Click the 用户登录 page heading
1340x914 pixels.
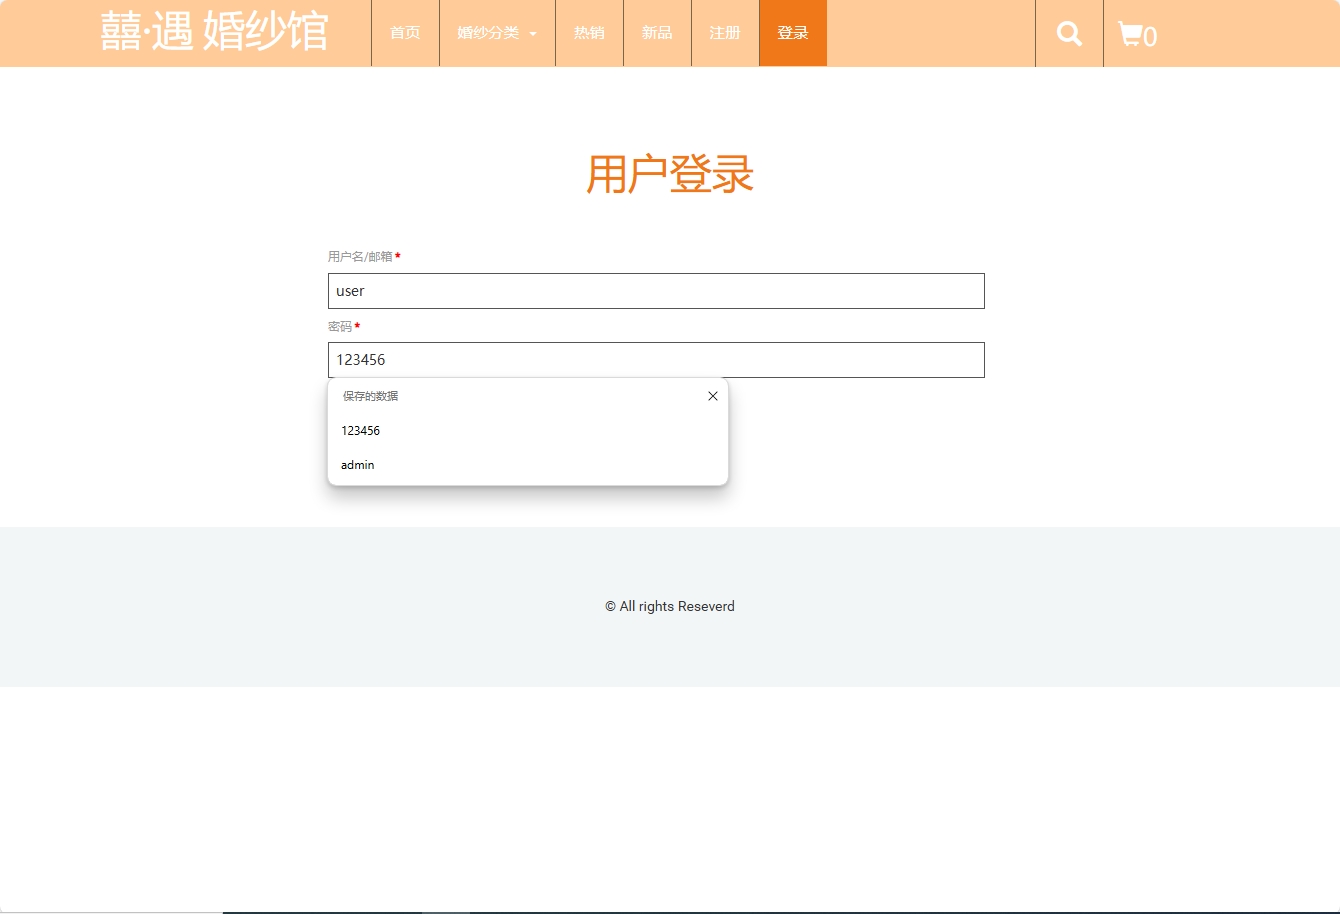tap(670, 175)
